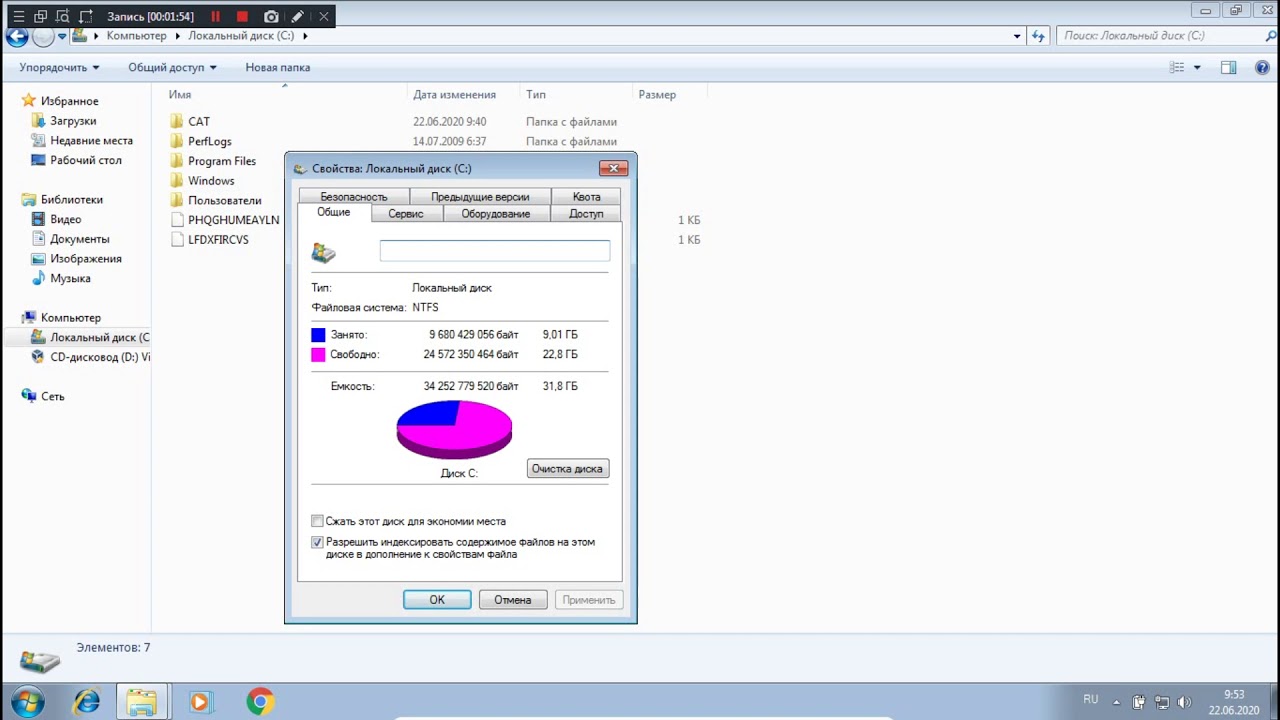The width and height of the screenshot is (1280, 720).
Task: Switch to Квота tab
Action: click(x=586, y=197)
